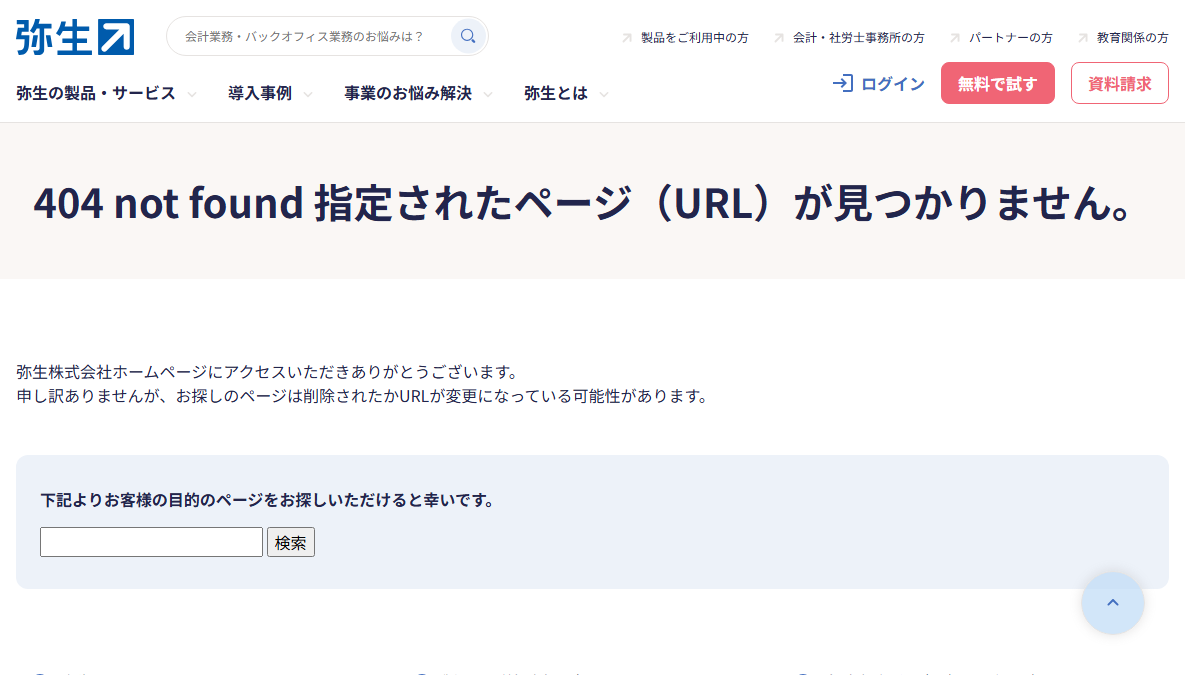Viewport: 1200px width, 675px height.
Task: Expand the 弥生の製品・サービス chevron
Action: coord(192,95)
